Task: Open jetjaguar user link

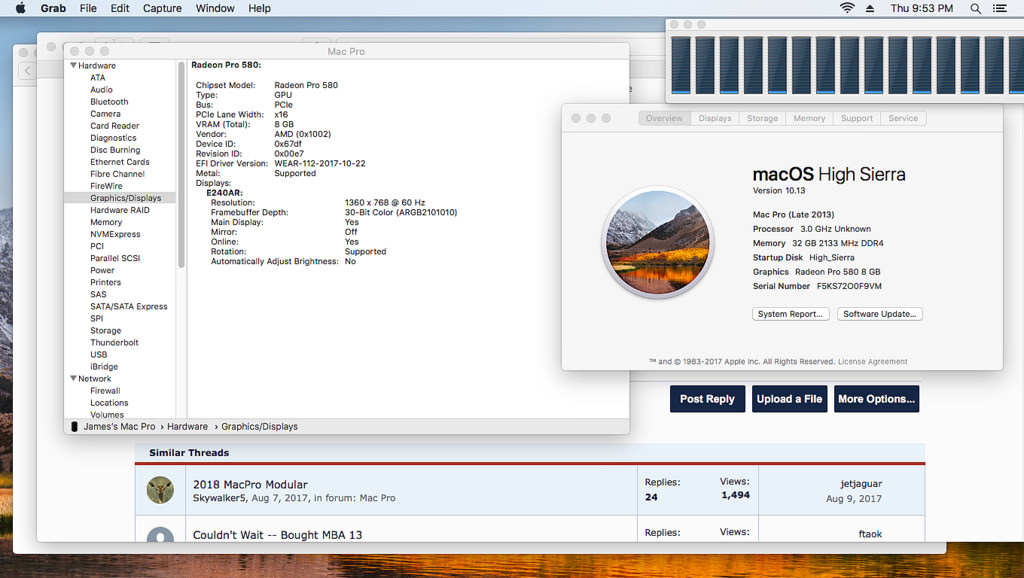Action: (861, 484)
